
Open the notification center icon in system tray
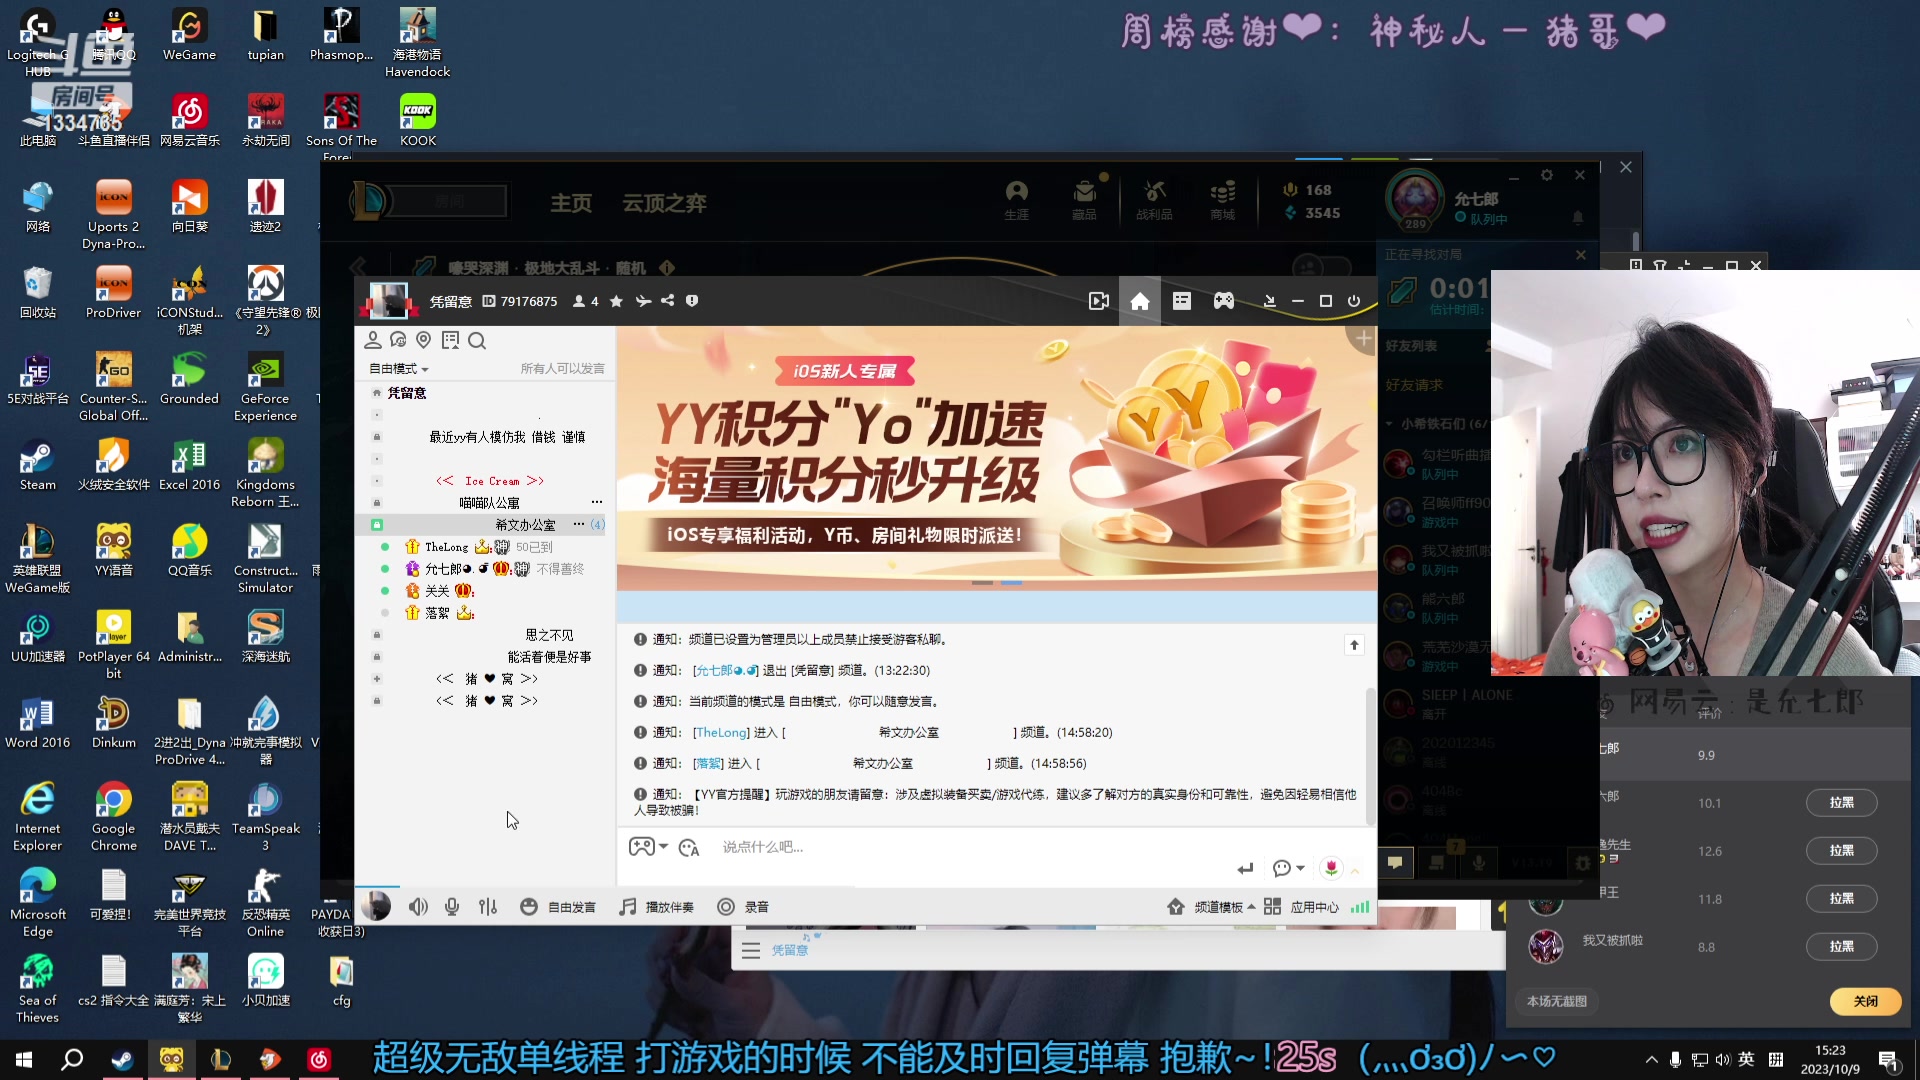tap(1889, 1060)
